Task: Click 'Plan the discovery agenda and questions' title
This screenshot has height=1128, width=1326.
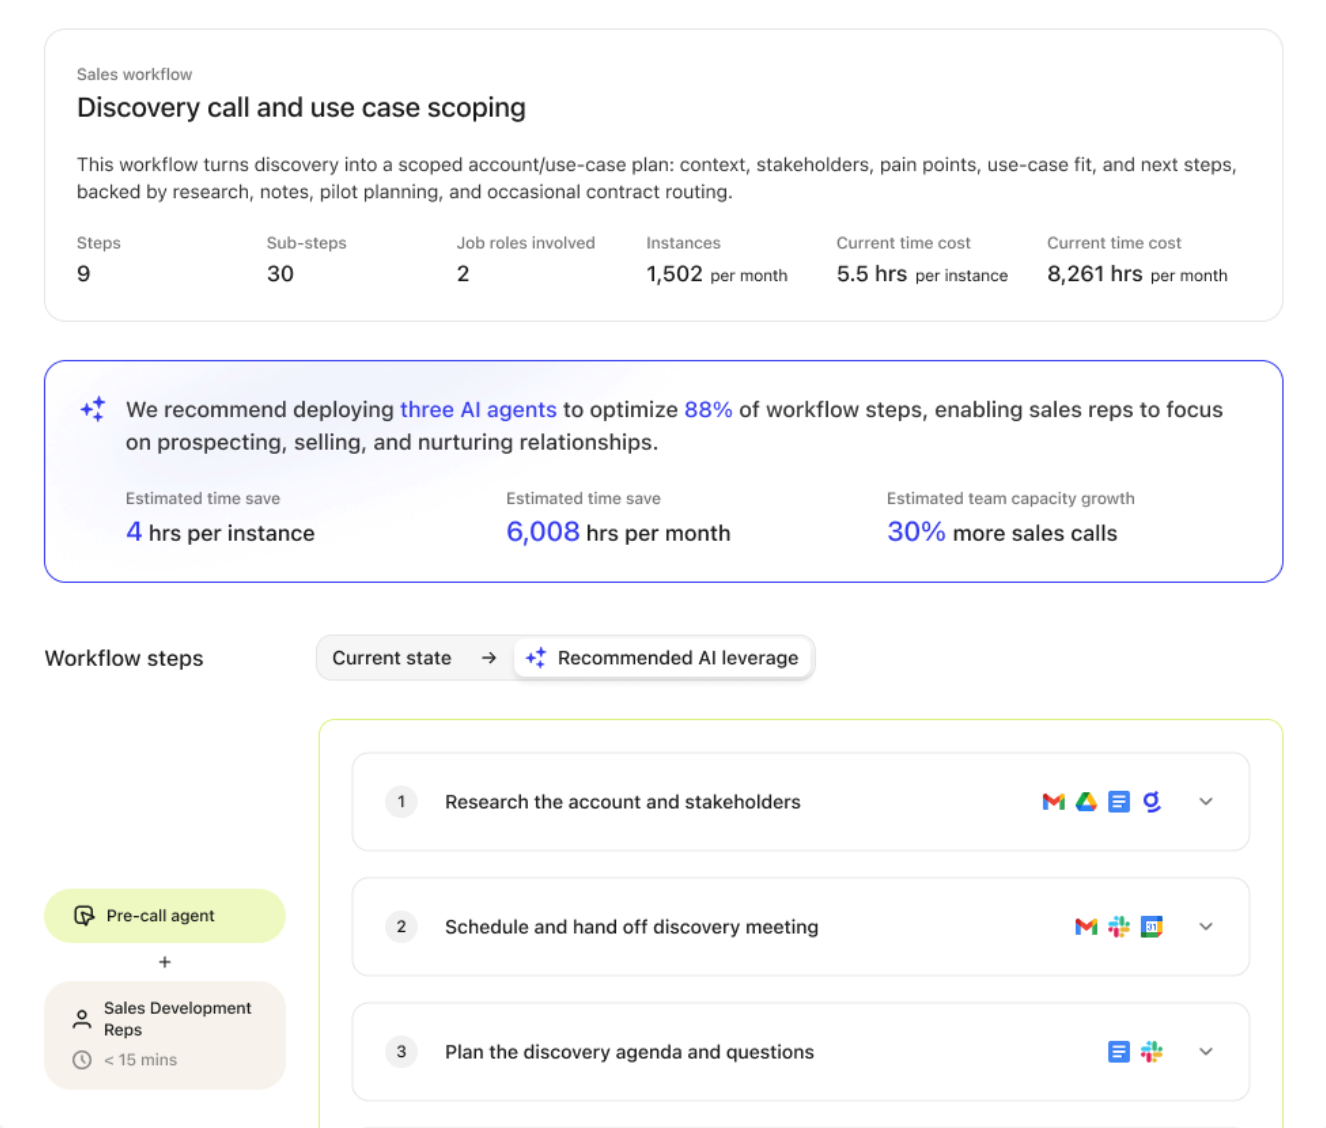Action: (630, 1052)
